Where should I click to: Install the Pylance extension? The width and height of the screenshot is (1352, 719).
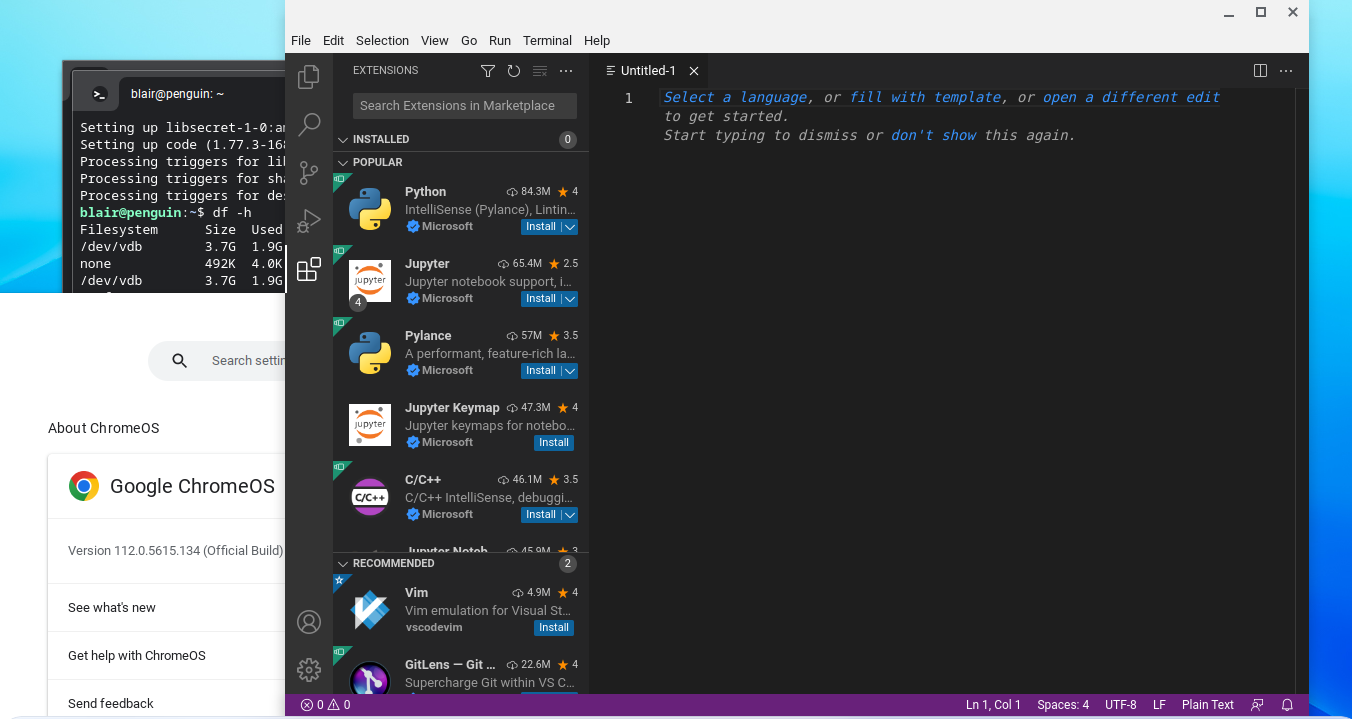[x=541, y=371]
